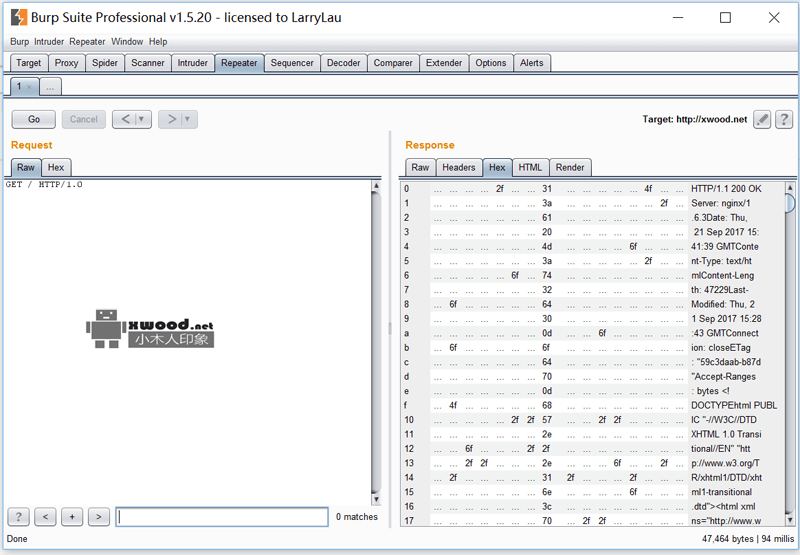Switch to the Options tab
This screenshot has width=800, height=555.
[491, 63]
